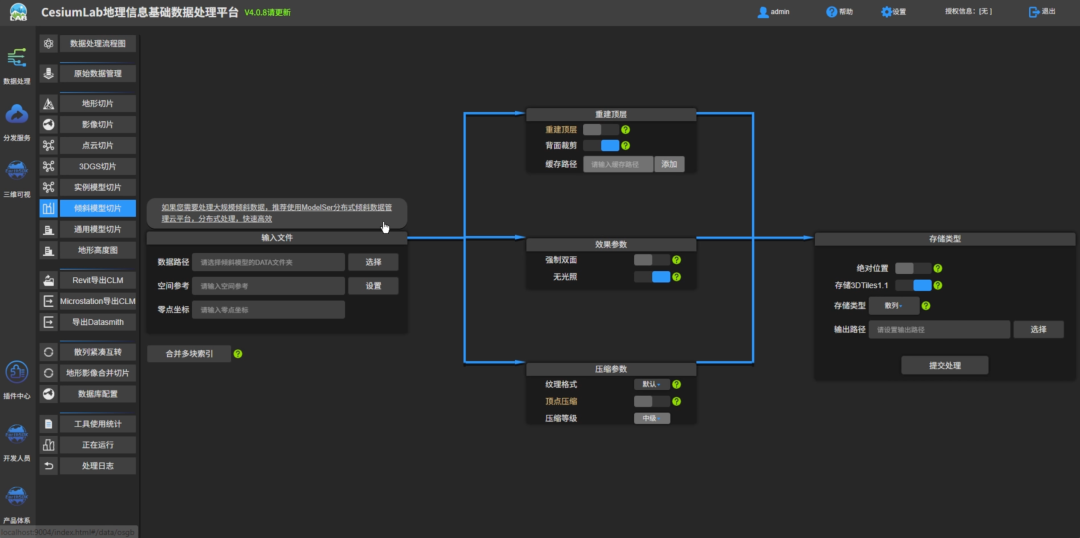Select 地形影像合并切片 in the sidebar
The image size is (1080, 538).
coord(98,373)
